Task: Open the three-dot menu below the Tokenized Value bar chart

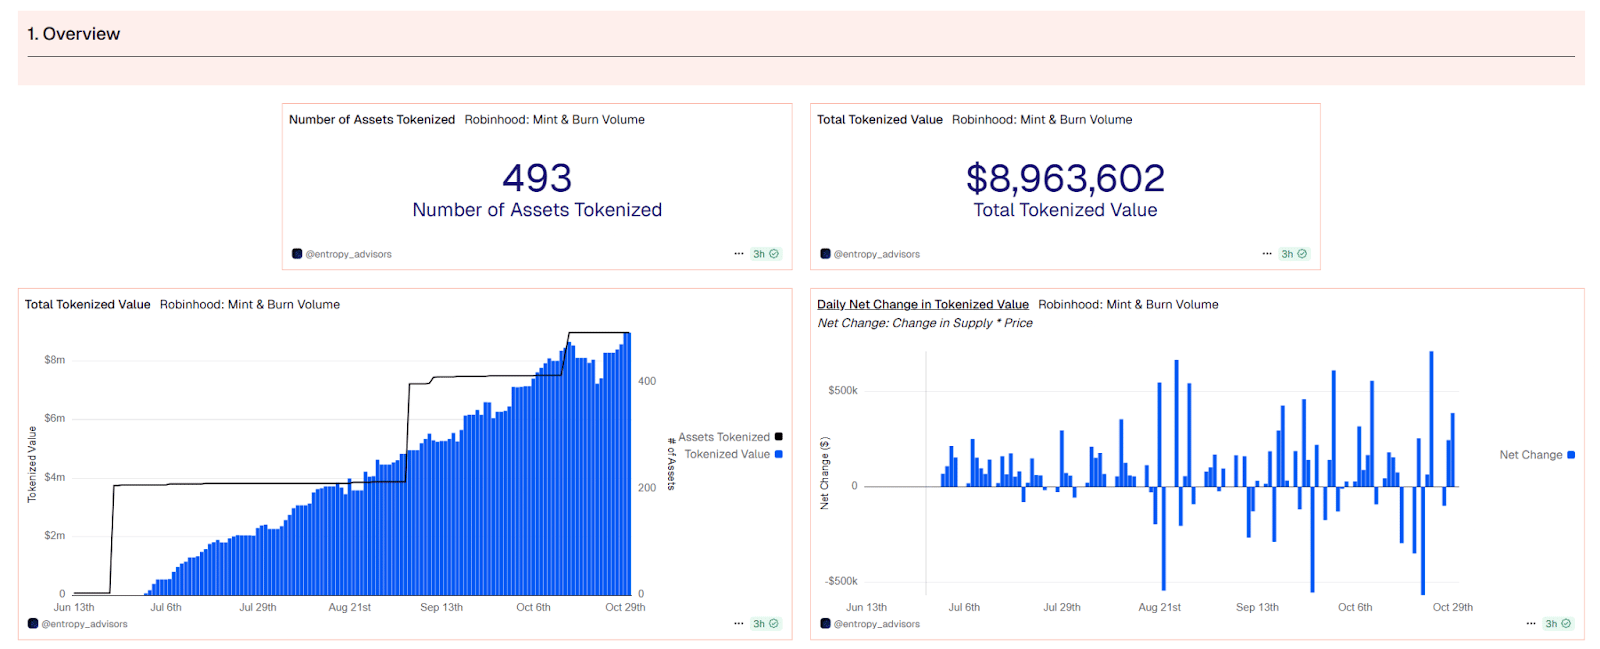Action: tap(739, 624)
